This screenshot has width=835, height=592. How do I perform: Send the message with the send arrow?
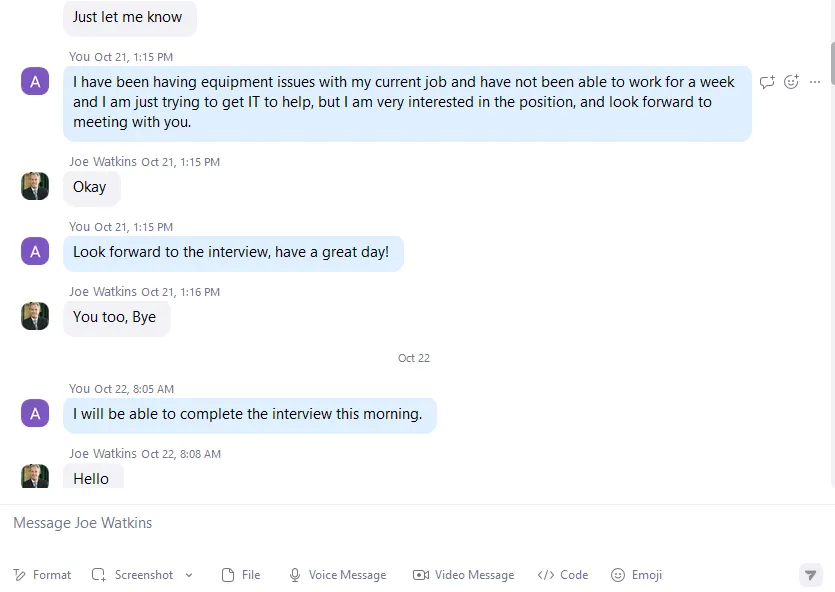pos(811,575)
